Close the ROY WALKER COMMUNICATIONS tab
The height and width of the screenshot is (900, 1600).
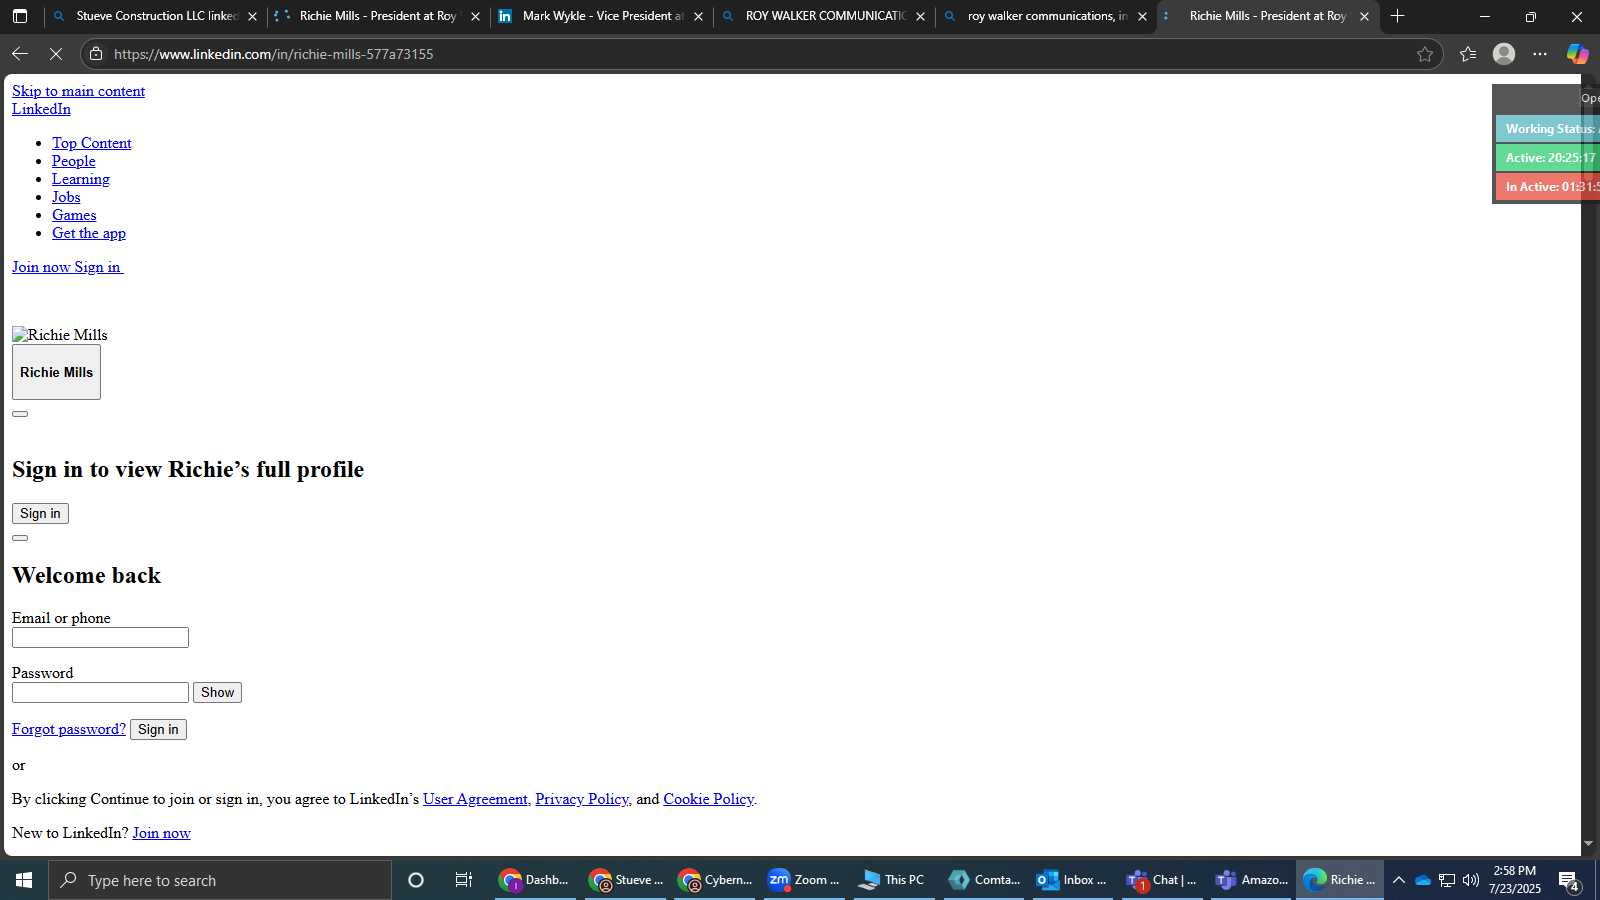pyautogui.click(x=920, y=16)
